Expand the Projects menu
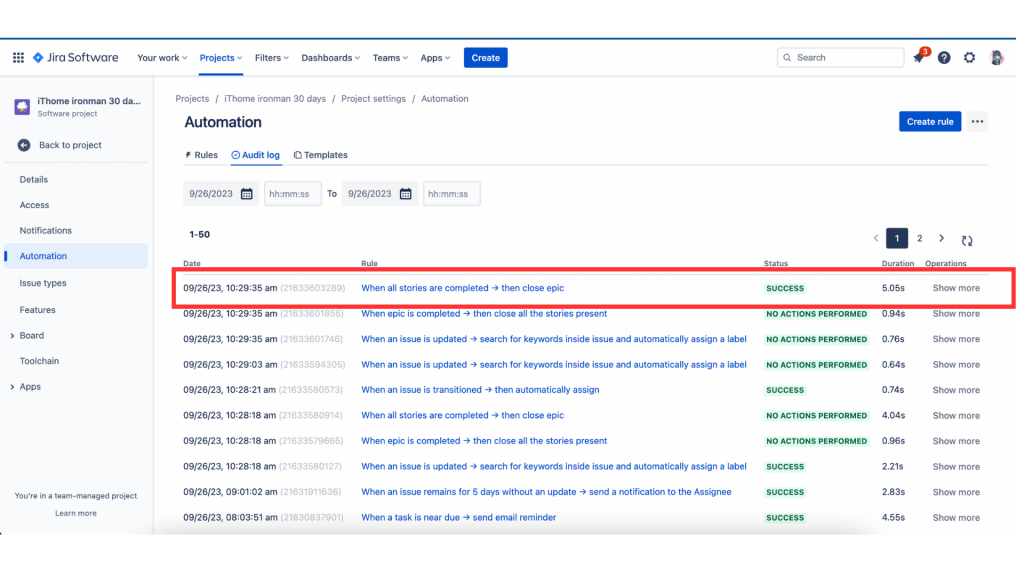Screen dimensions: 1024x576 click(x=221, y=57)
